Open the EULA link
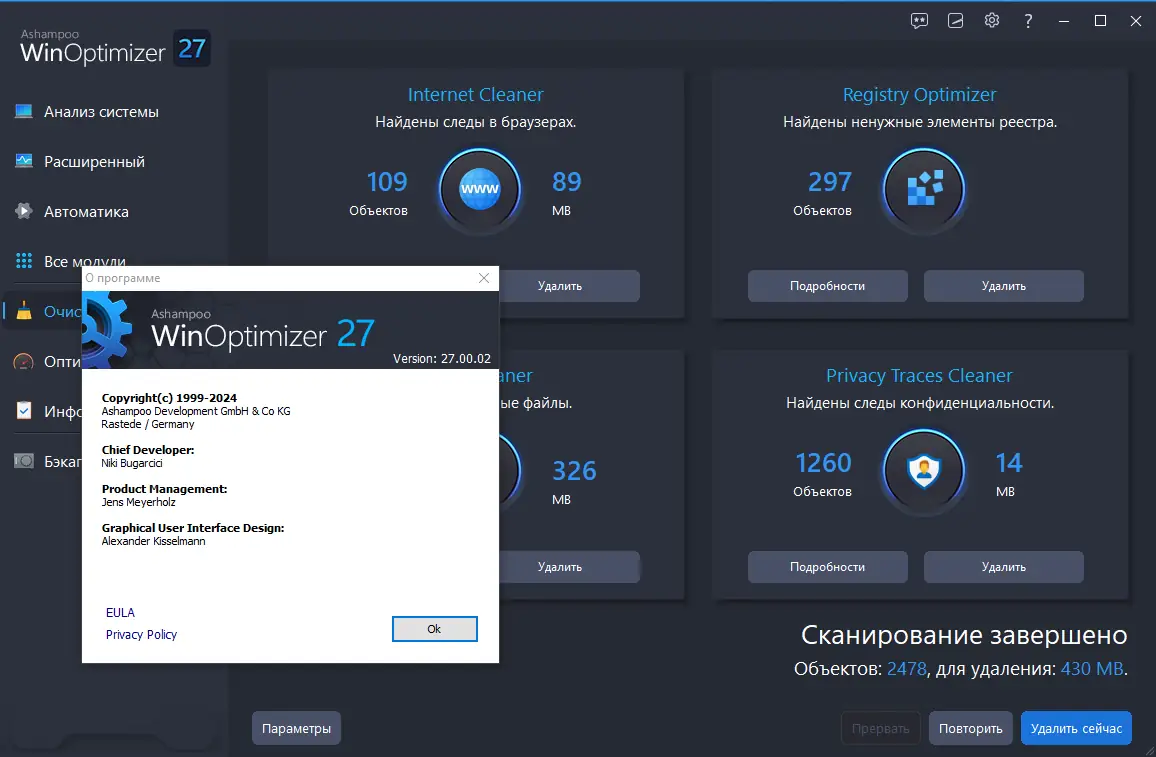 (120, 613)
